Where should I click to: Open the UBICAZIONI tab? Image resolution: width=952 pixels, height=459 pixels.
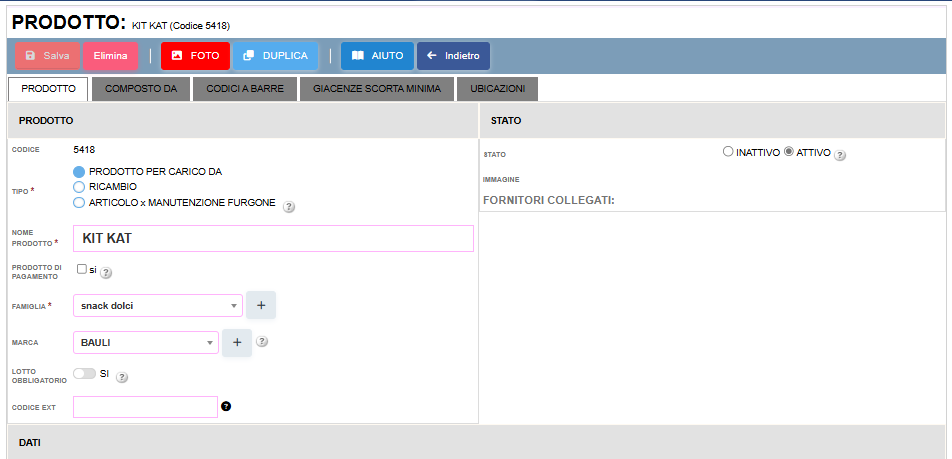point(497,89)
